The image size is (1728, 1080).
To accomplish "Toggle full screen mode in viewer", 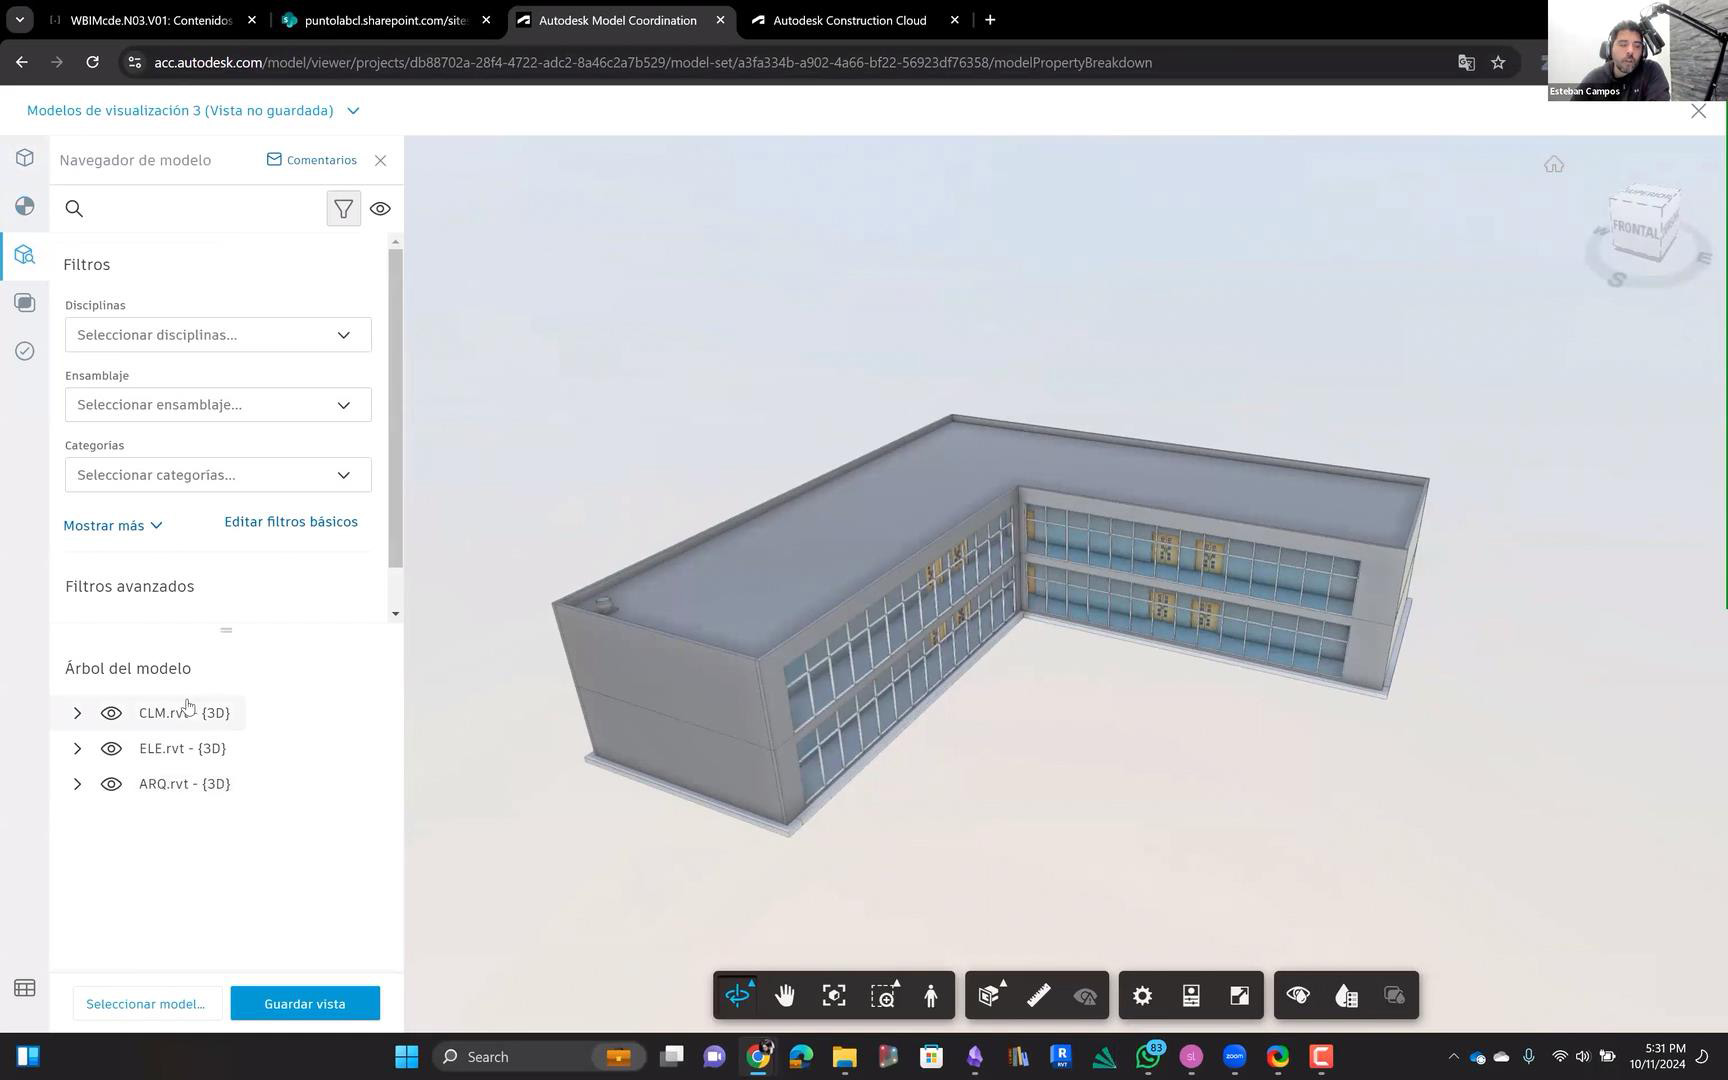I will (1239, 996).
